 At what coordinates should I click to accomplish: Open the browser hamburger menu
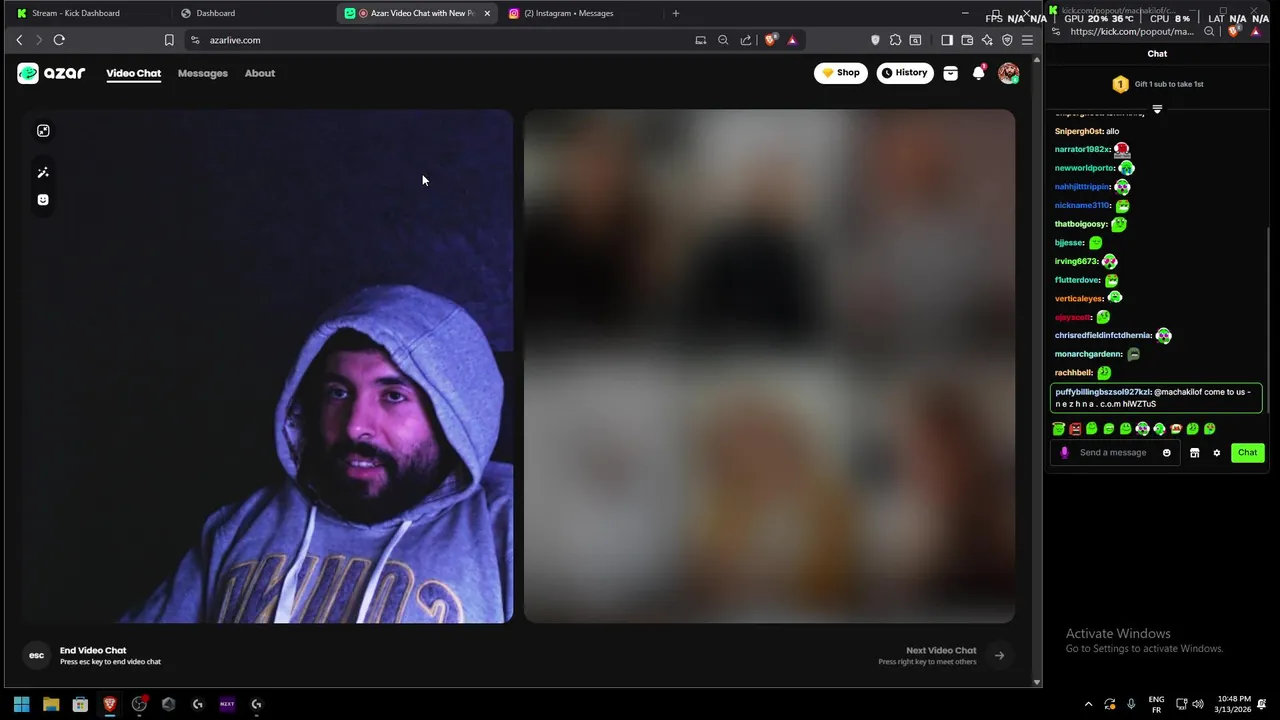[1027, 40]
